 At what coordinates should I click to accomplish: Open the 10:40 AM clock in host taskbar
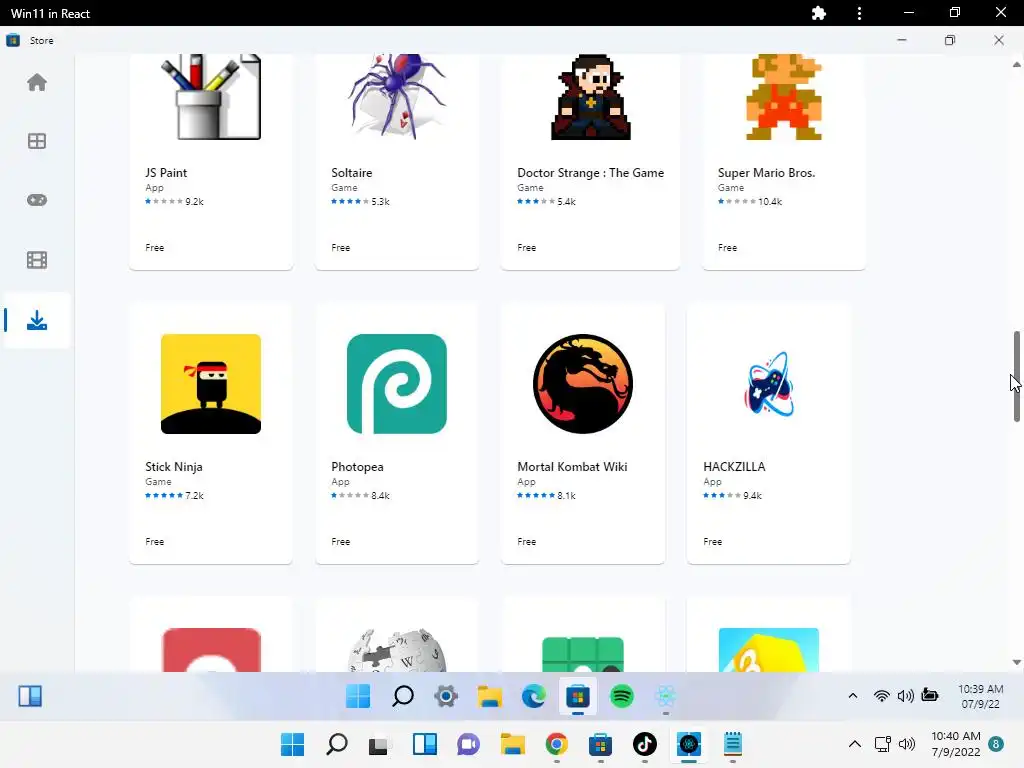pos(956,744)
